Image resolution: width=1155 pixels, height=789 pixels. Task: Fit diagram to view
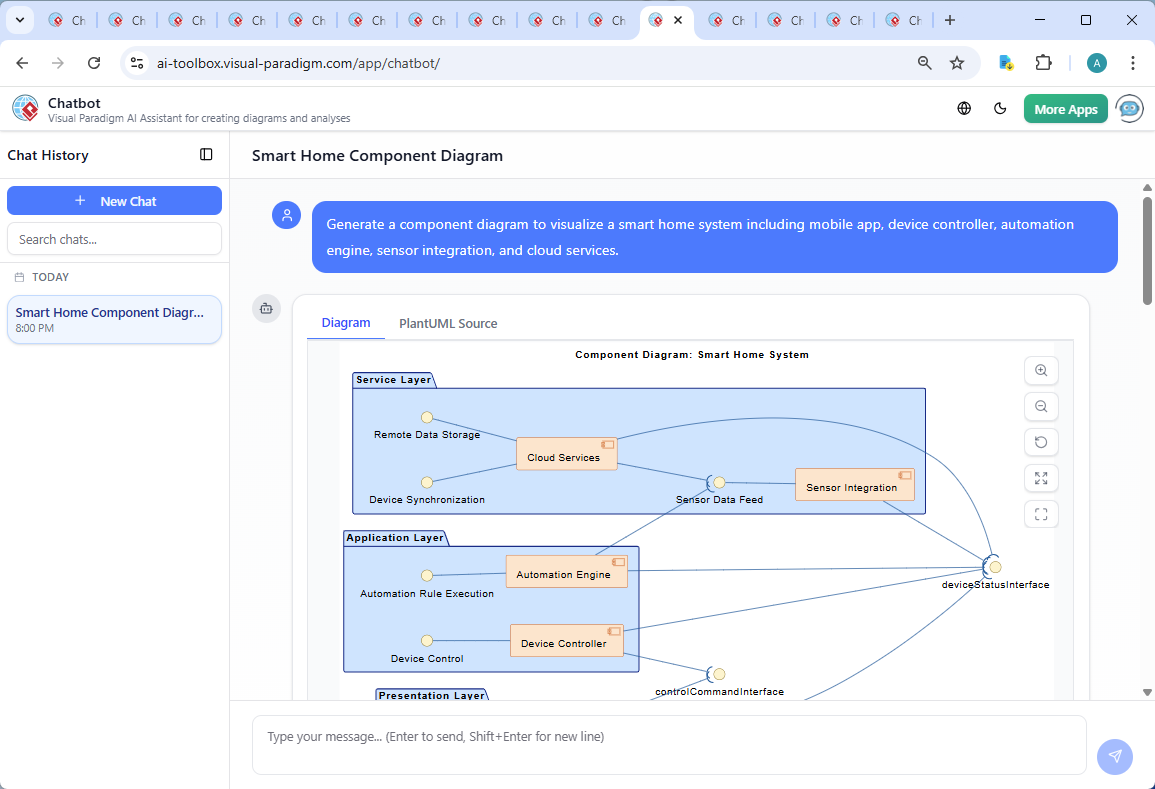tap(1041, 479)
